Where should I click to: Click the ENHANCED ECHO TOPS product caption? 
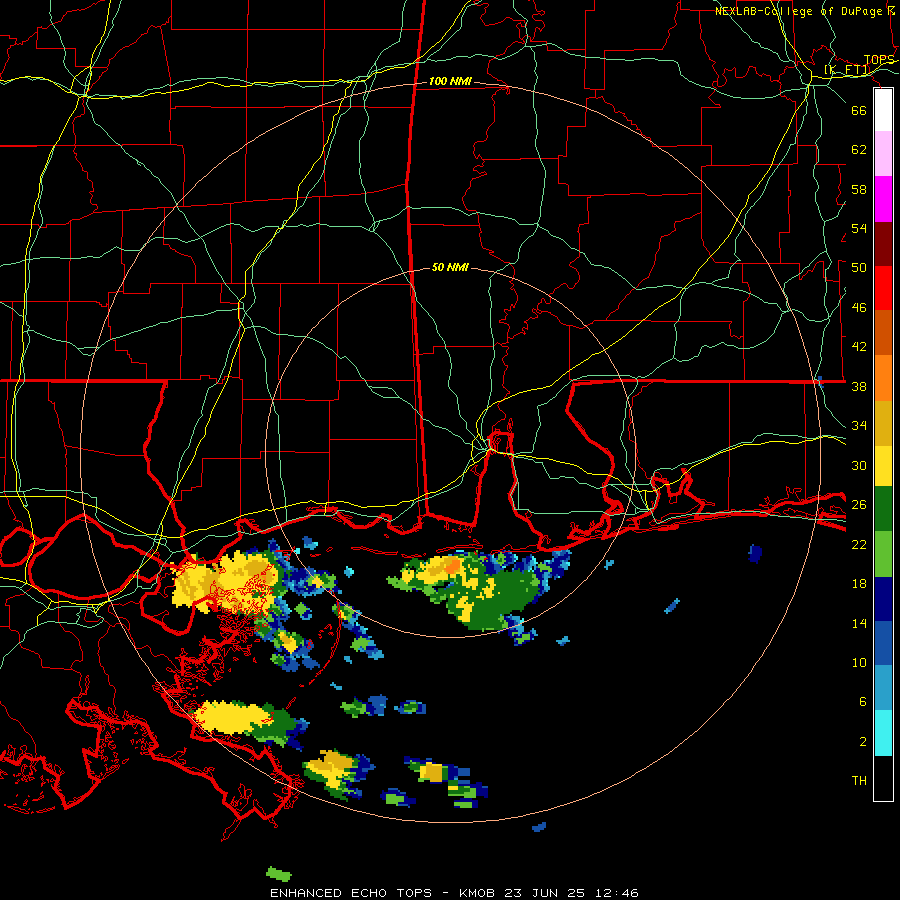[x=351, y=893]
